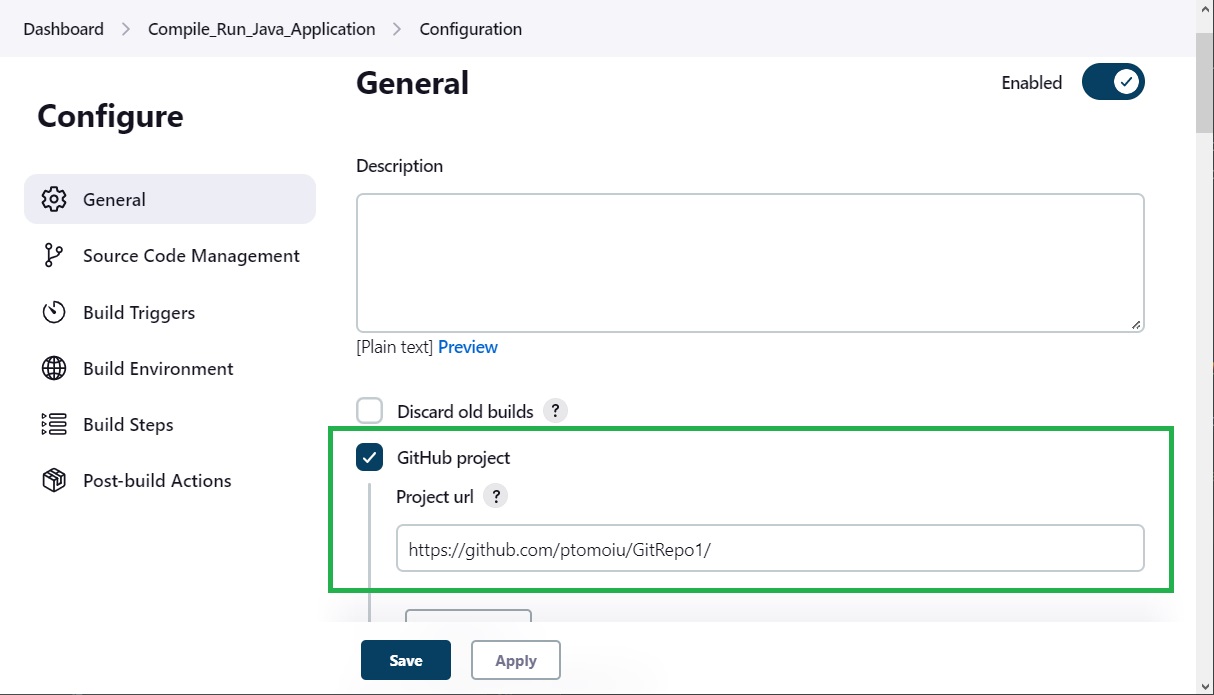Open Compile_Run_Java_Application breadcrumb
Viewport: 1214px width, 695px height.
click(x=262, y=29)
